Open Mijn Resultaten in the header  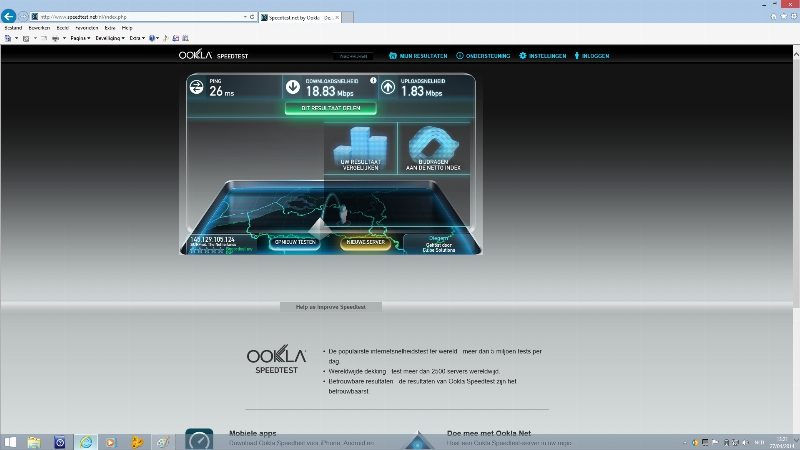coord(418,56)
